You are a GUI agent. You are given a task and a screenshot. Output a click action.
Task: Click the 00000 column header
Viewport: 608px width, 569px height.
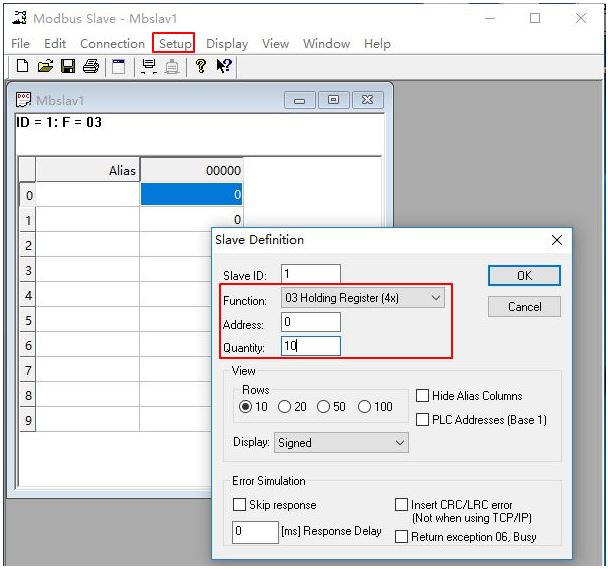pos(192,170)
